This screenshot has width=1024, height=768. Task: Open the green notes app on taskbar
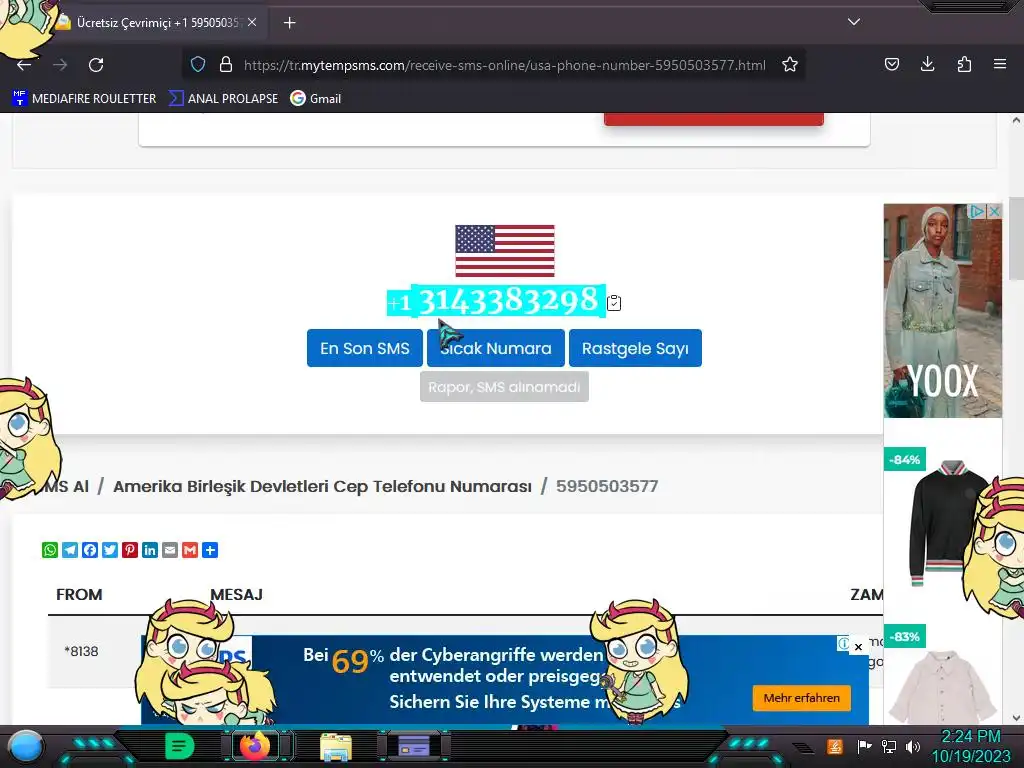click(179, 746)
